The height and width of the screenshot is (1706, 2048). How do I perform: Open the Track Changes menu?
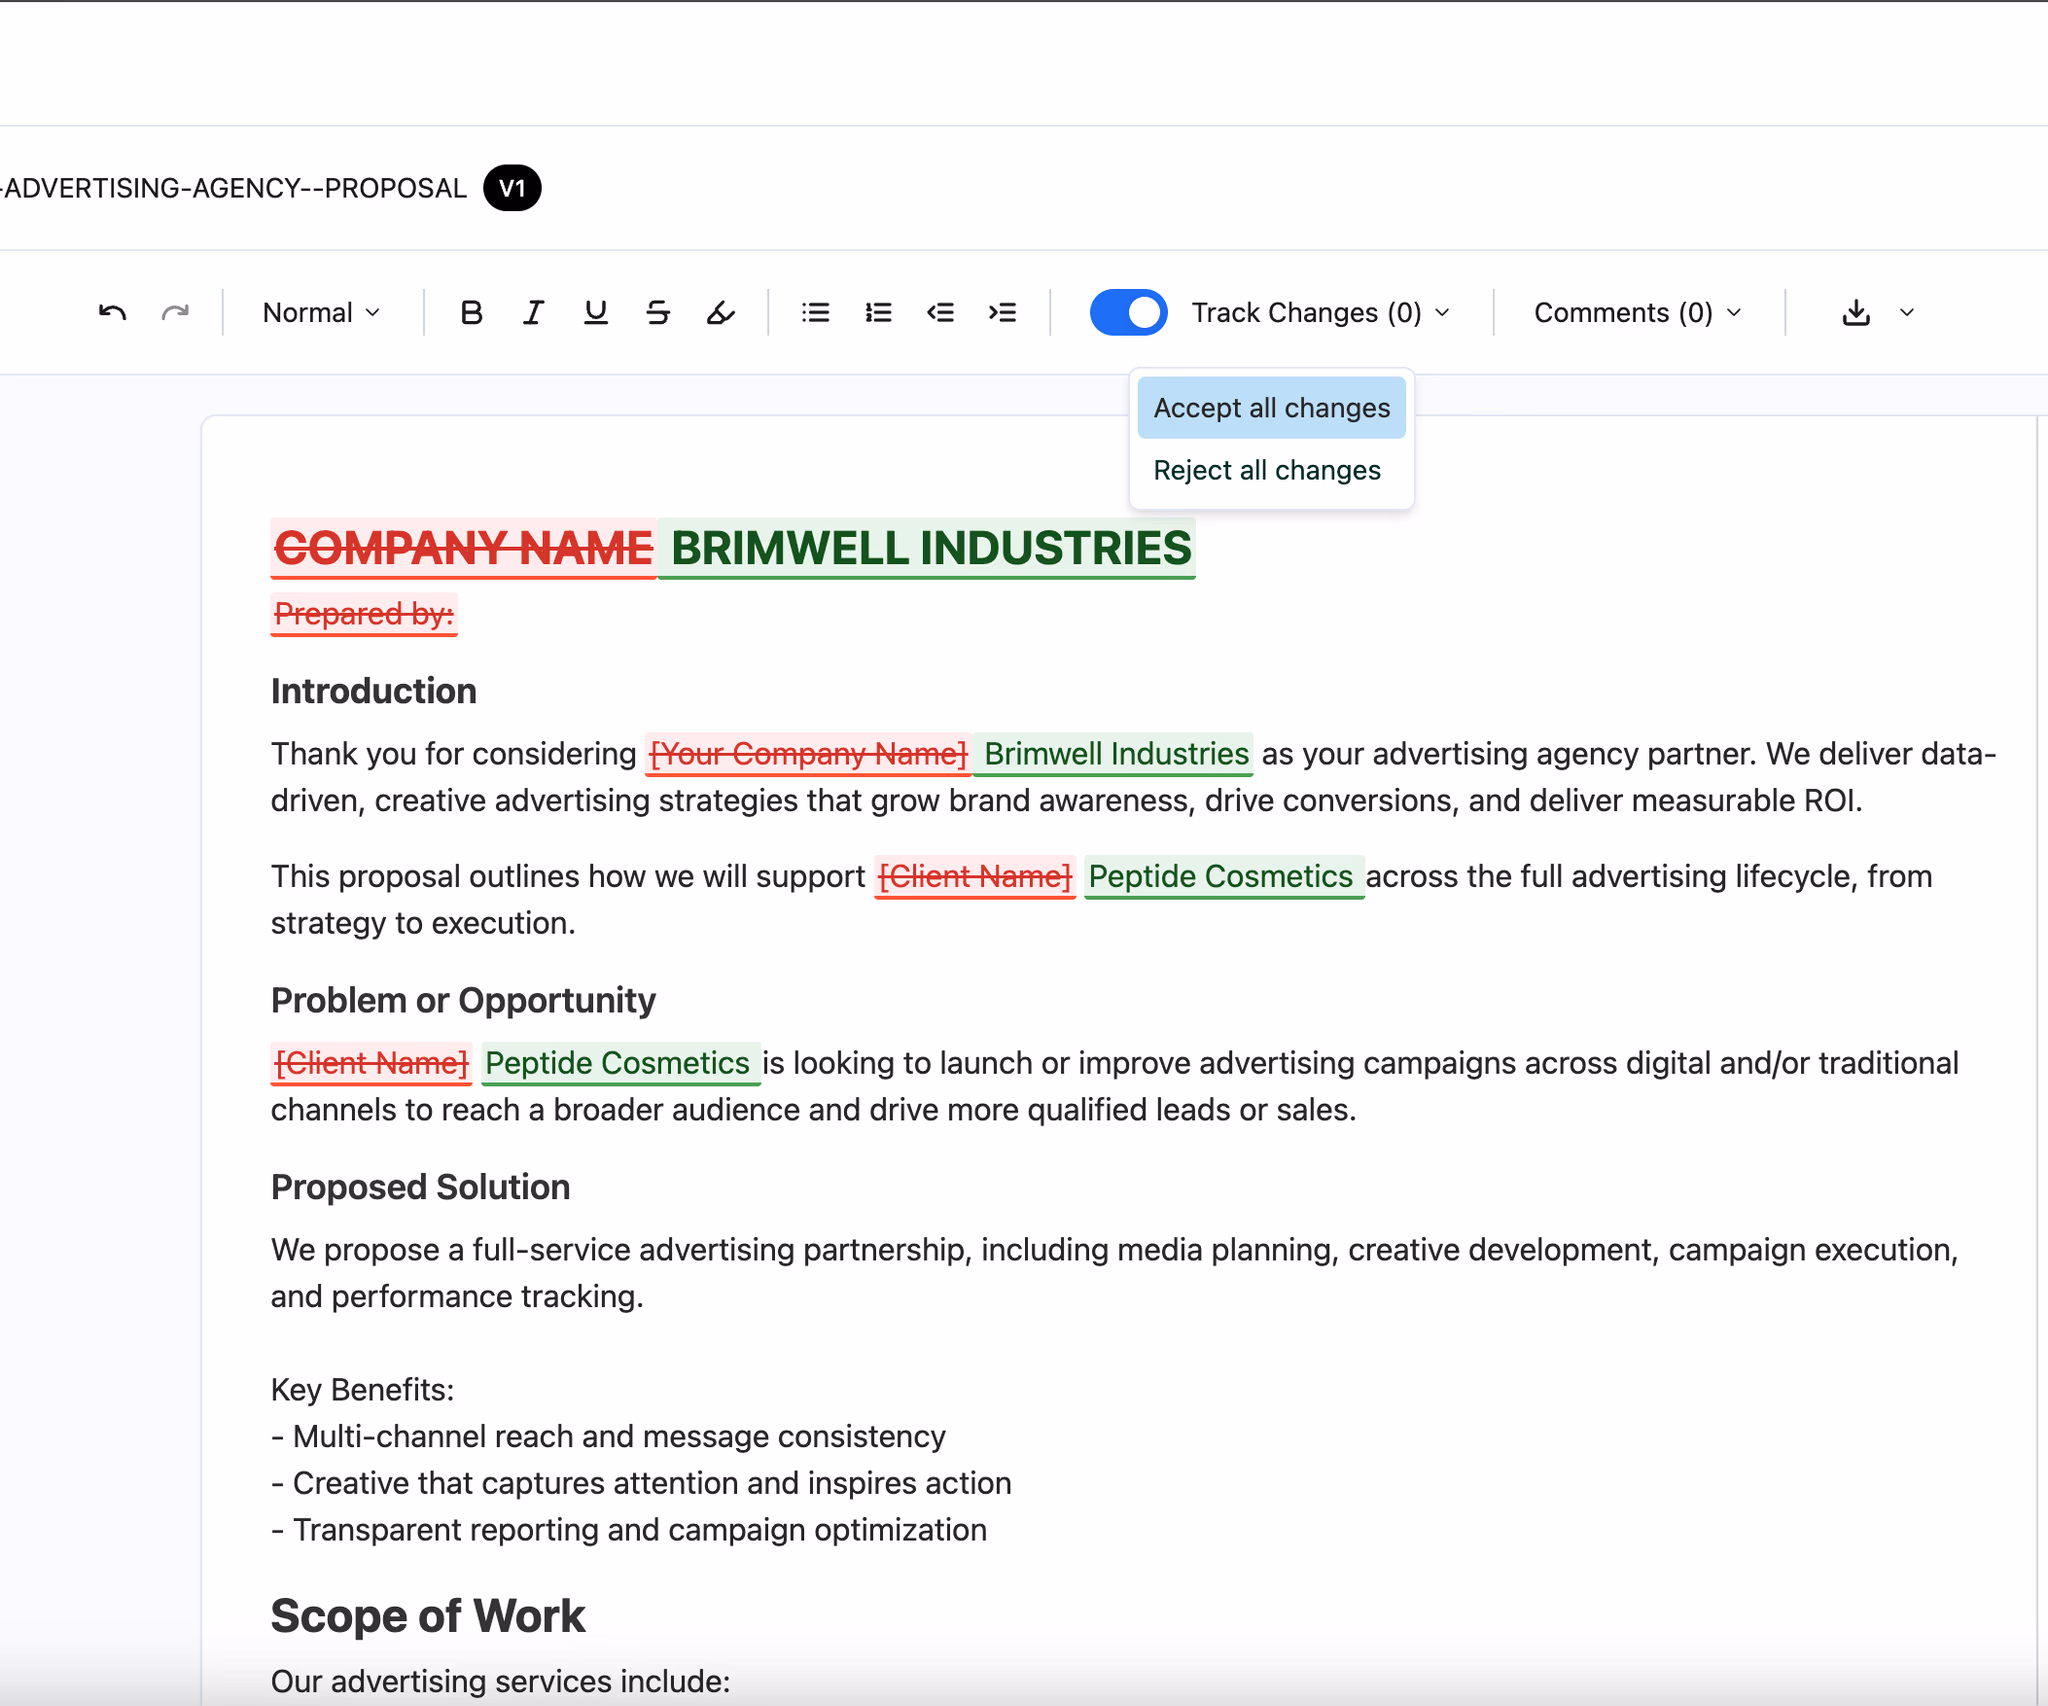click(x=1317, y=312)
